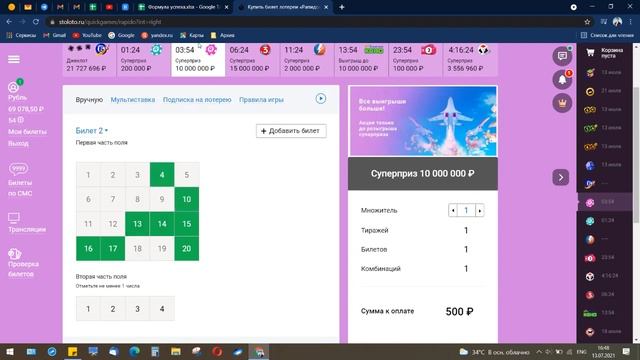
Task: Click the user profile icon in sidebar
Action: [13, 87]
